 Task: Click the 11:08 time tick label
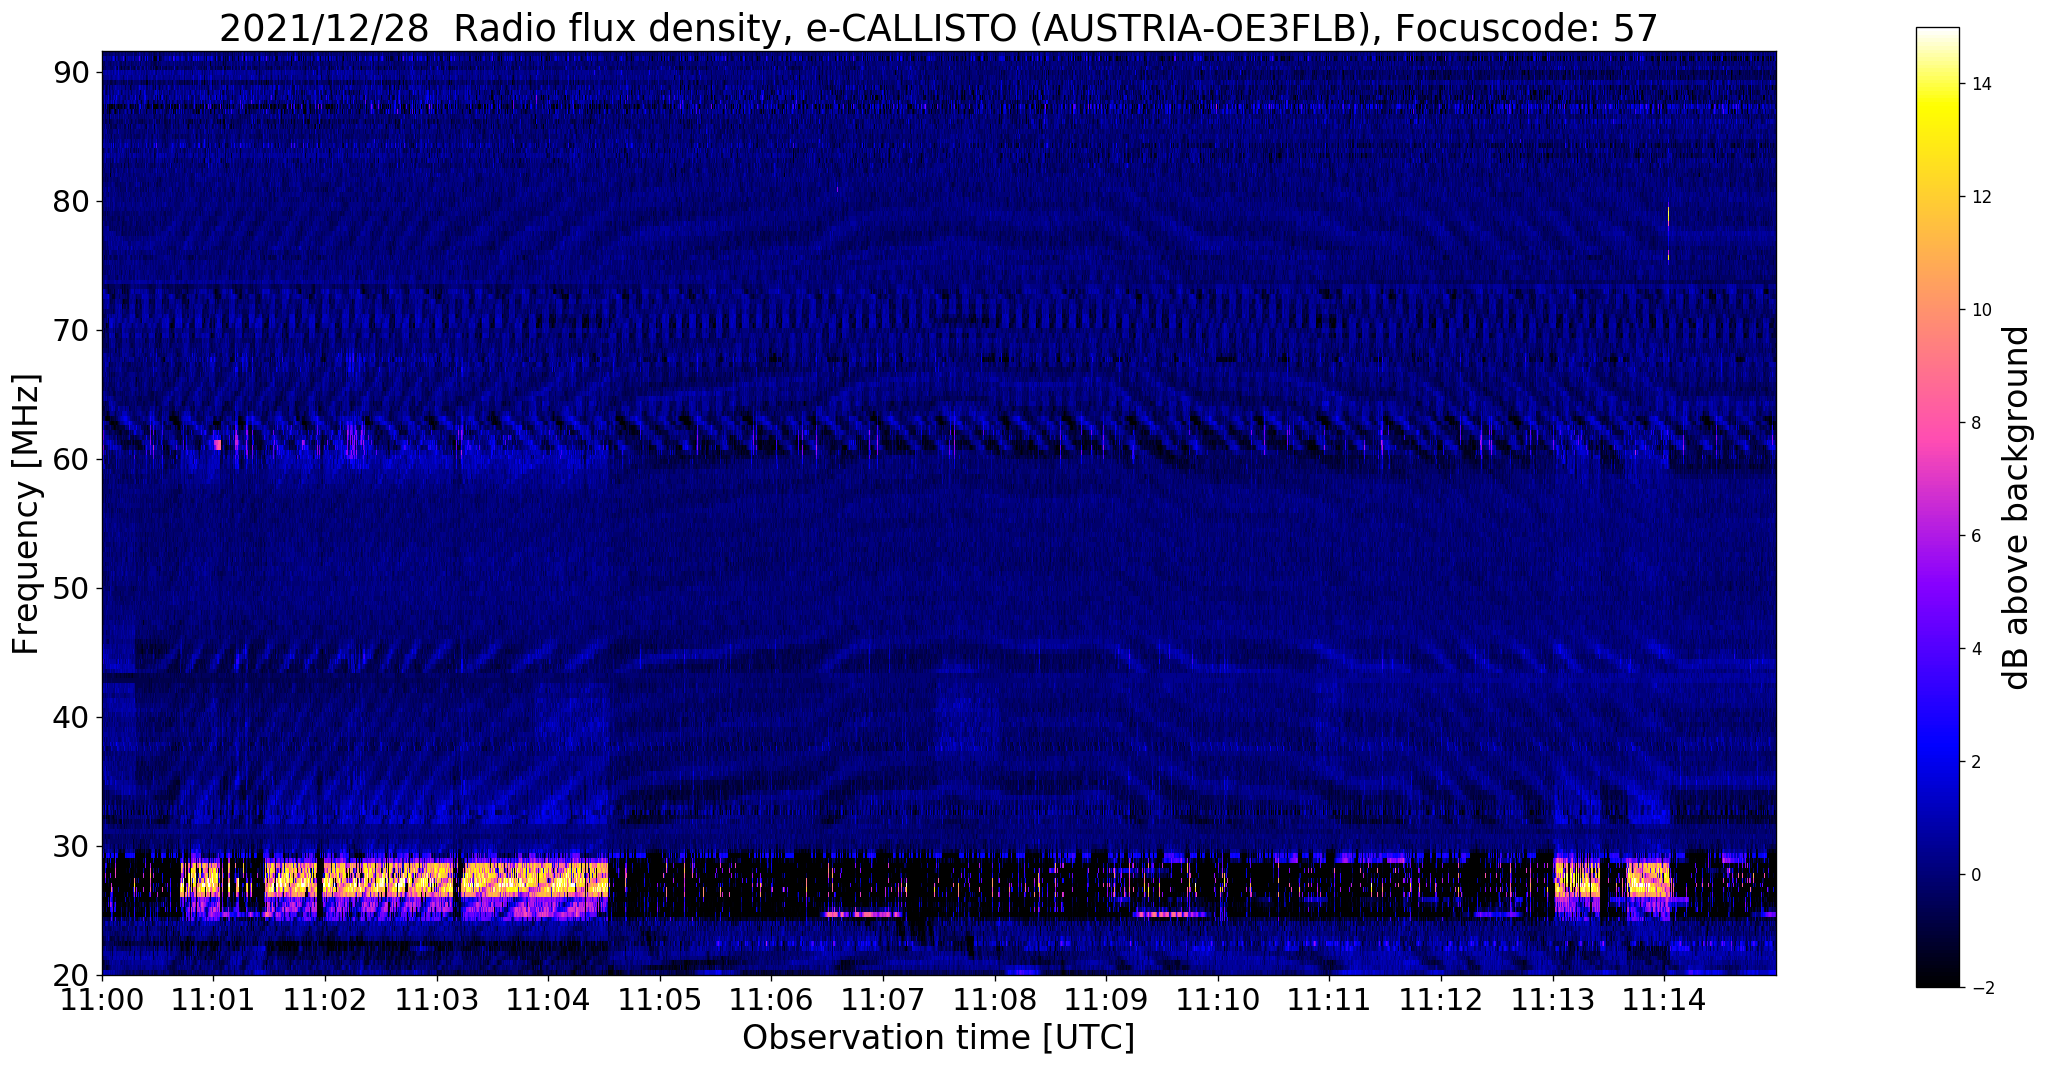(x=994, y=999)
